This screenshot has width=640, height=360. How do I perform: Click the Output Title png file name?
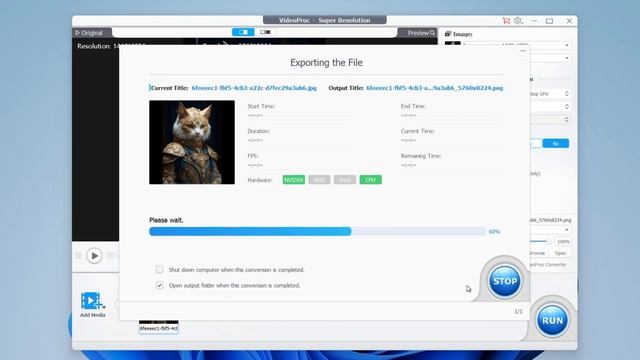tap(435, 88)
